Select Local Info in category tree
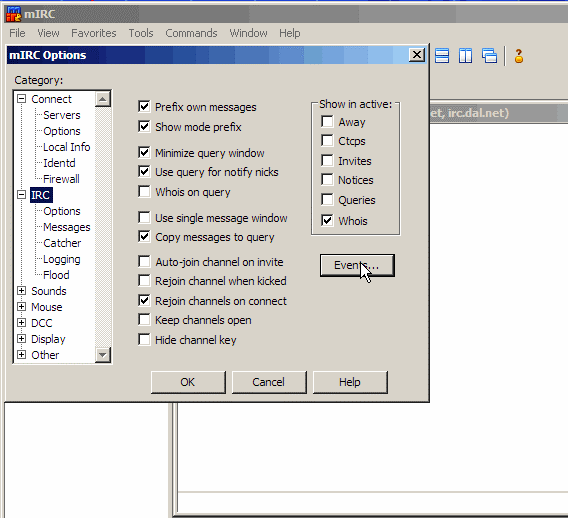The image size is (568, 518). coord(66,147)
